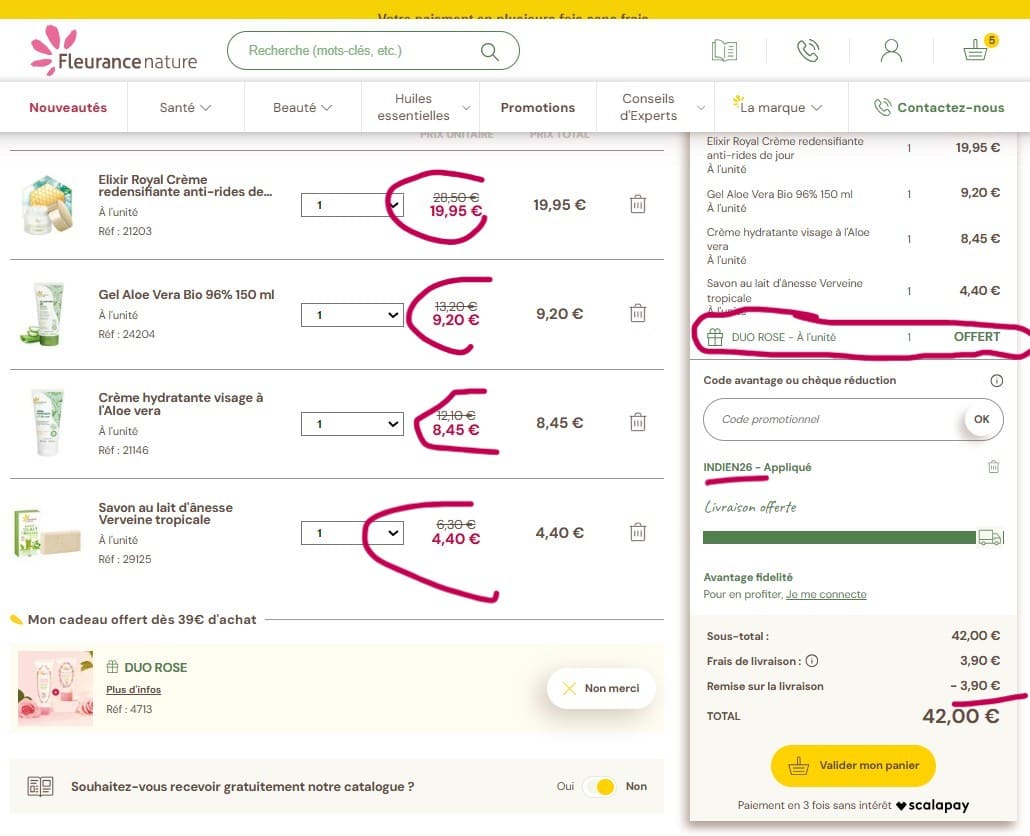The image size is (1030, 836).
Task: Open the Nouveautés menu item
Action: tap(68, 107)
